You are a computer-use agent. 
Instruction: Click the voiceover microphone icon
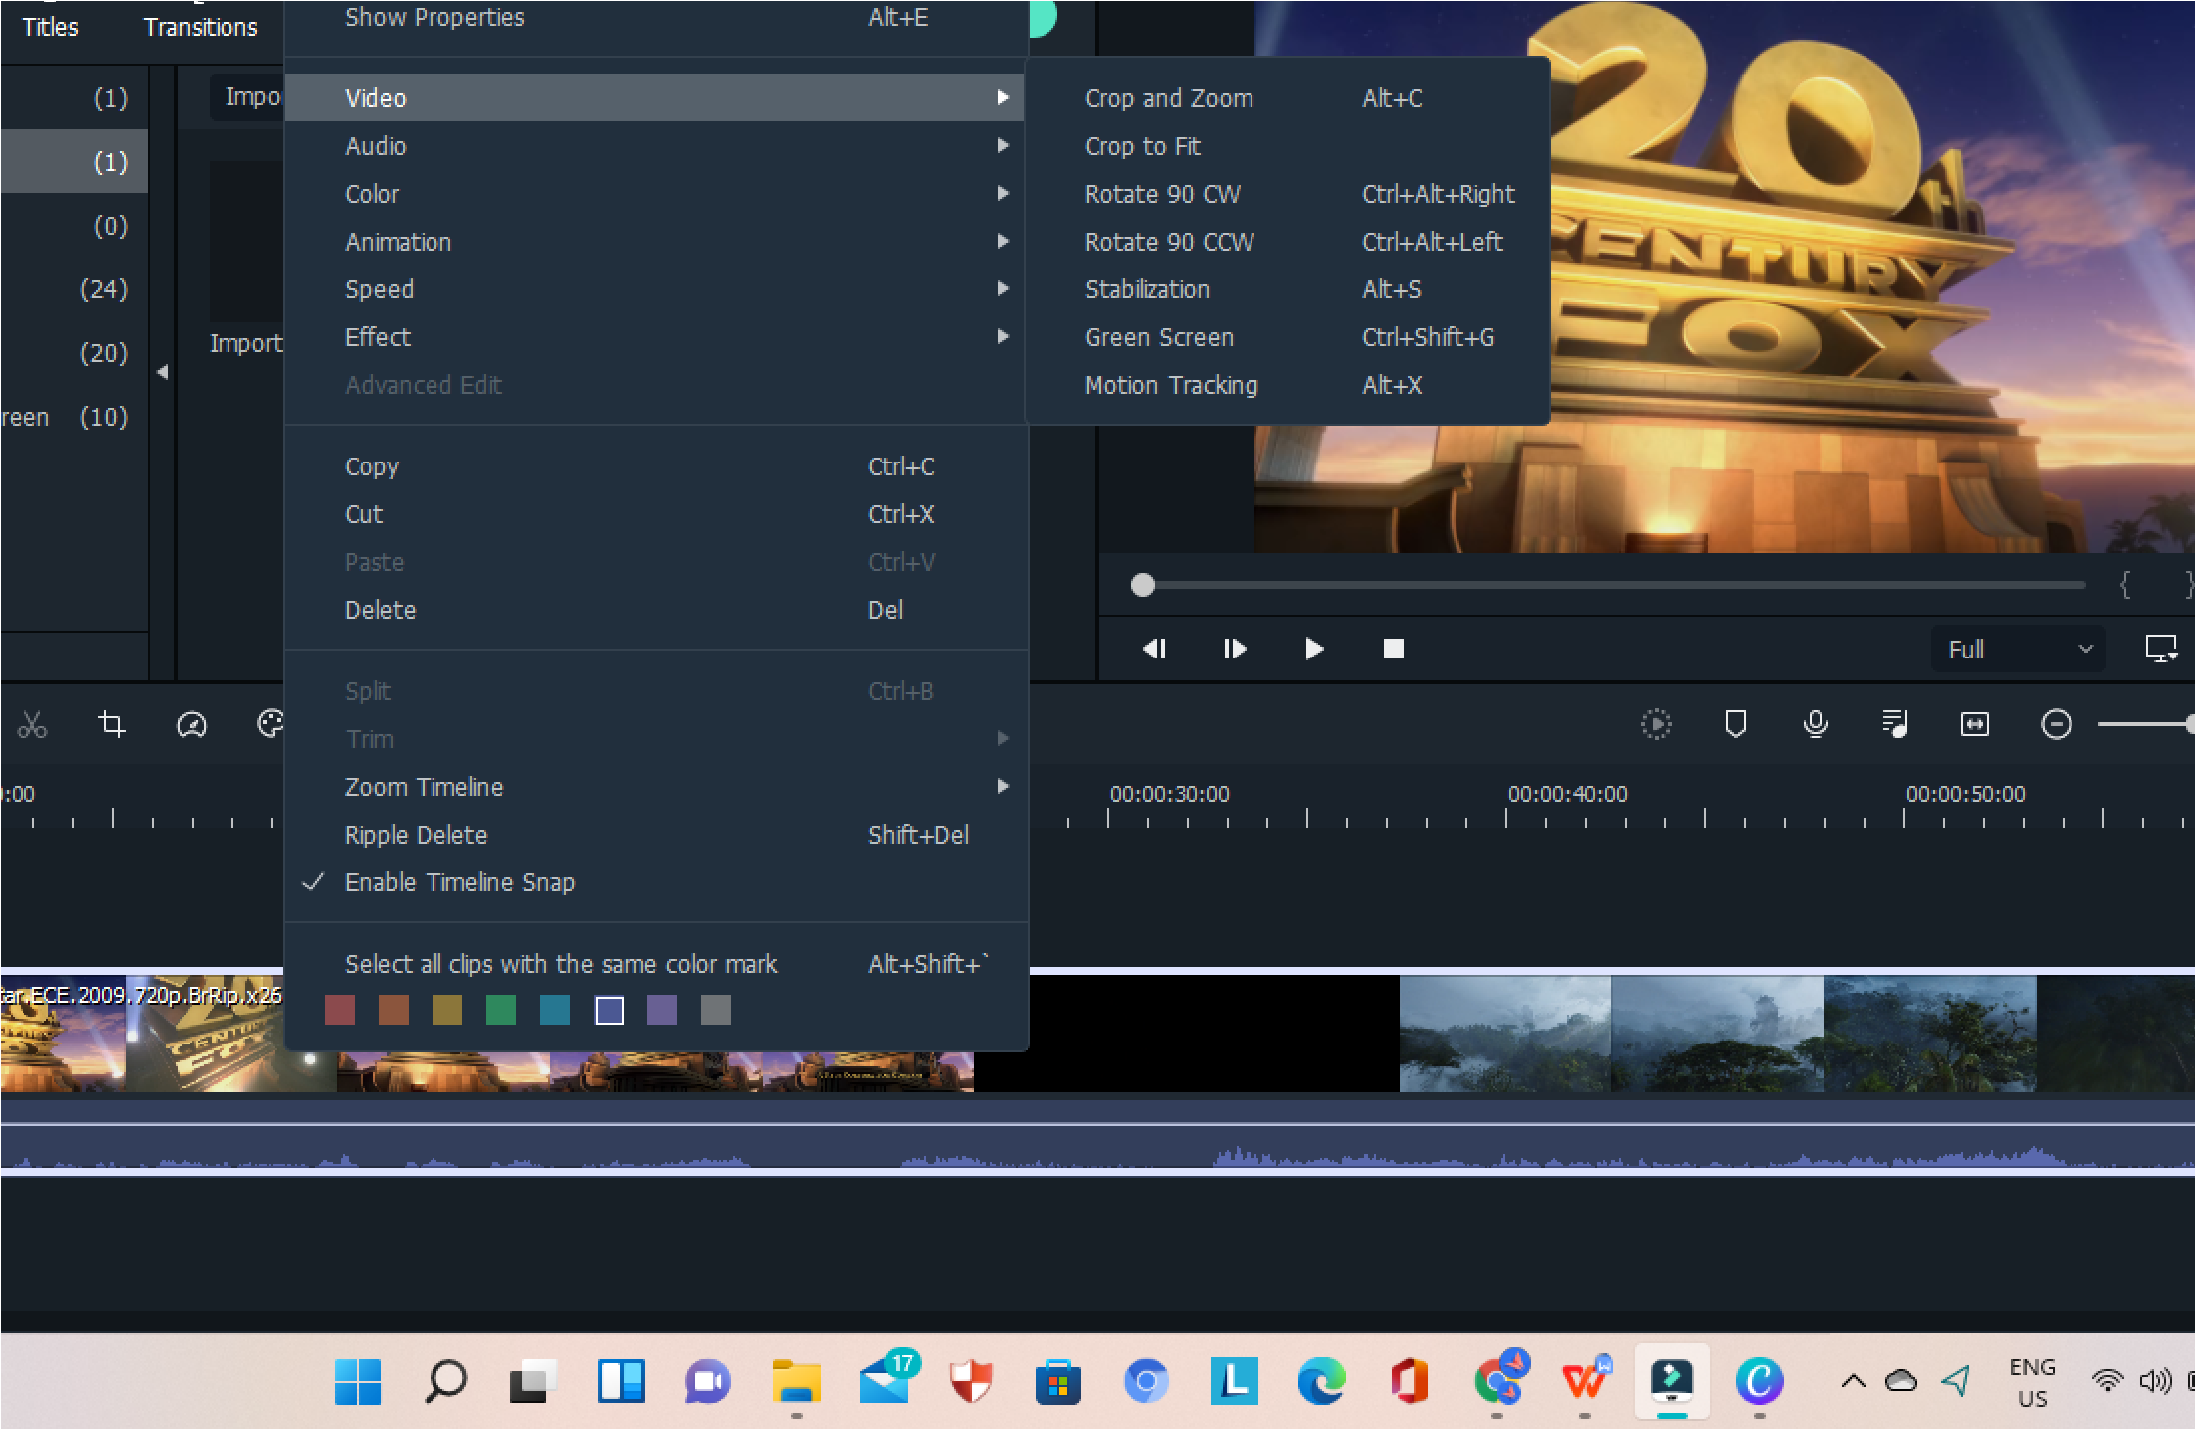click(x=1814, y=723)
